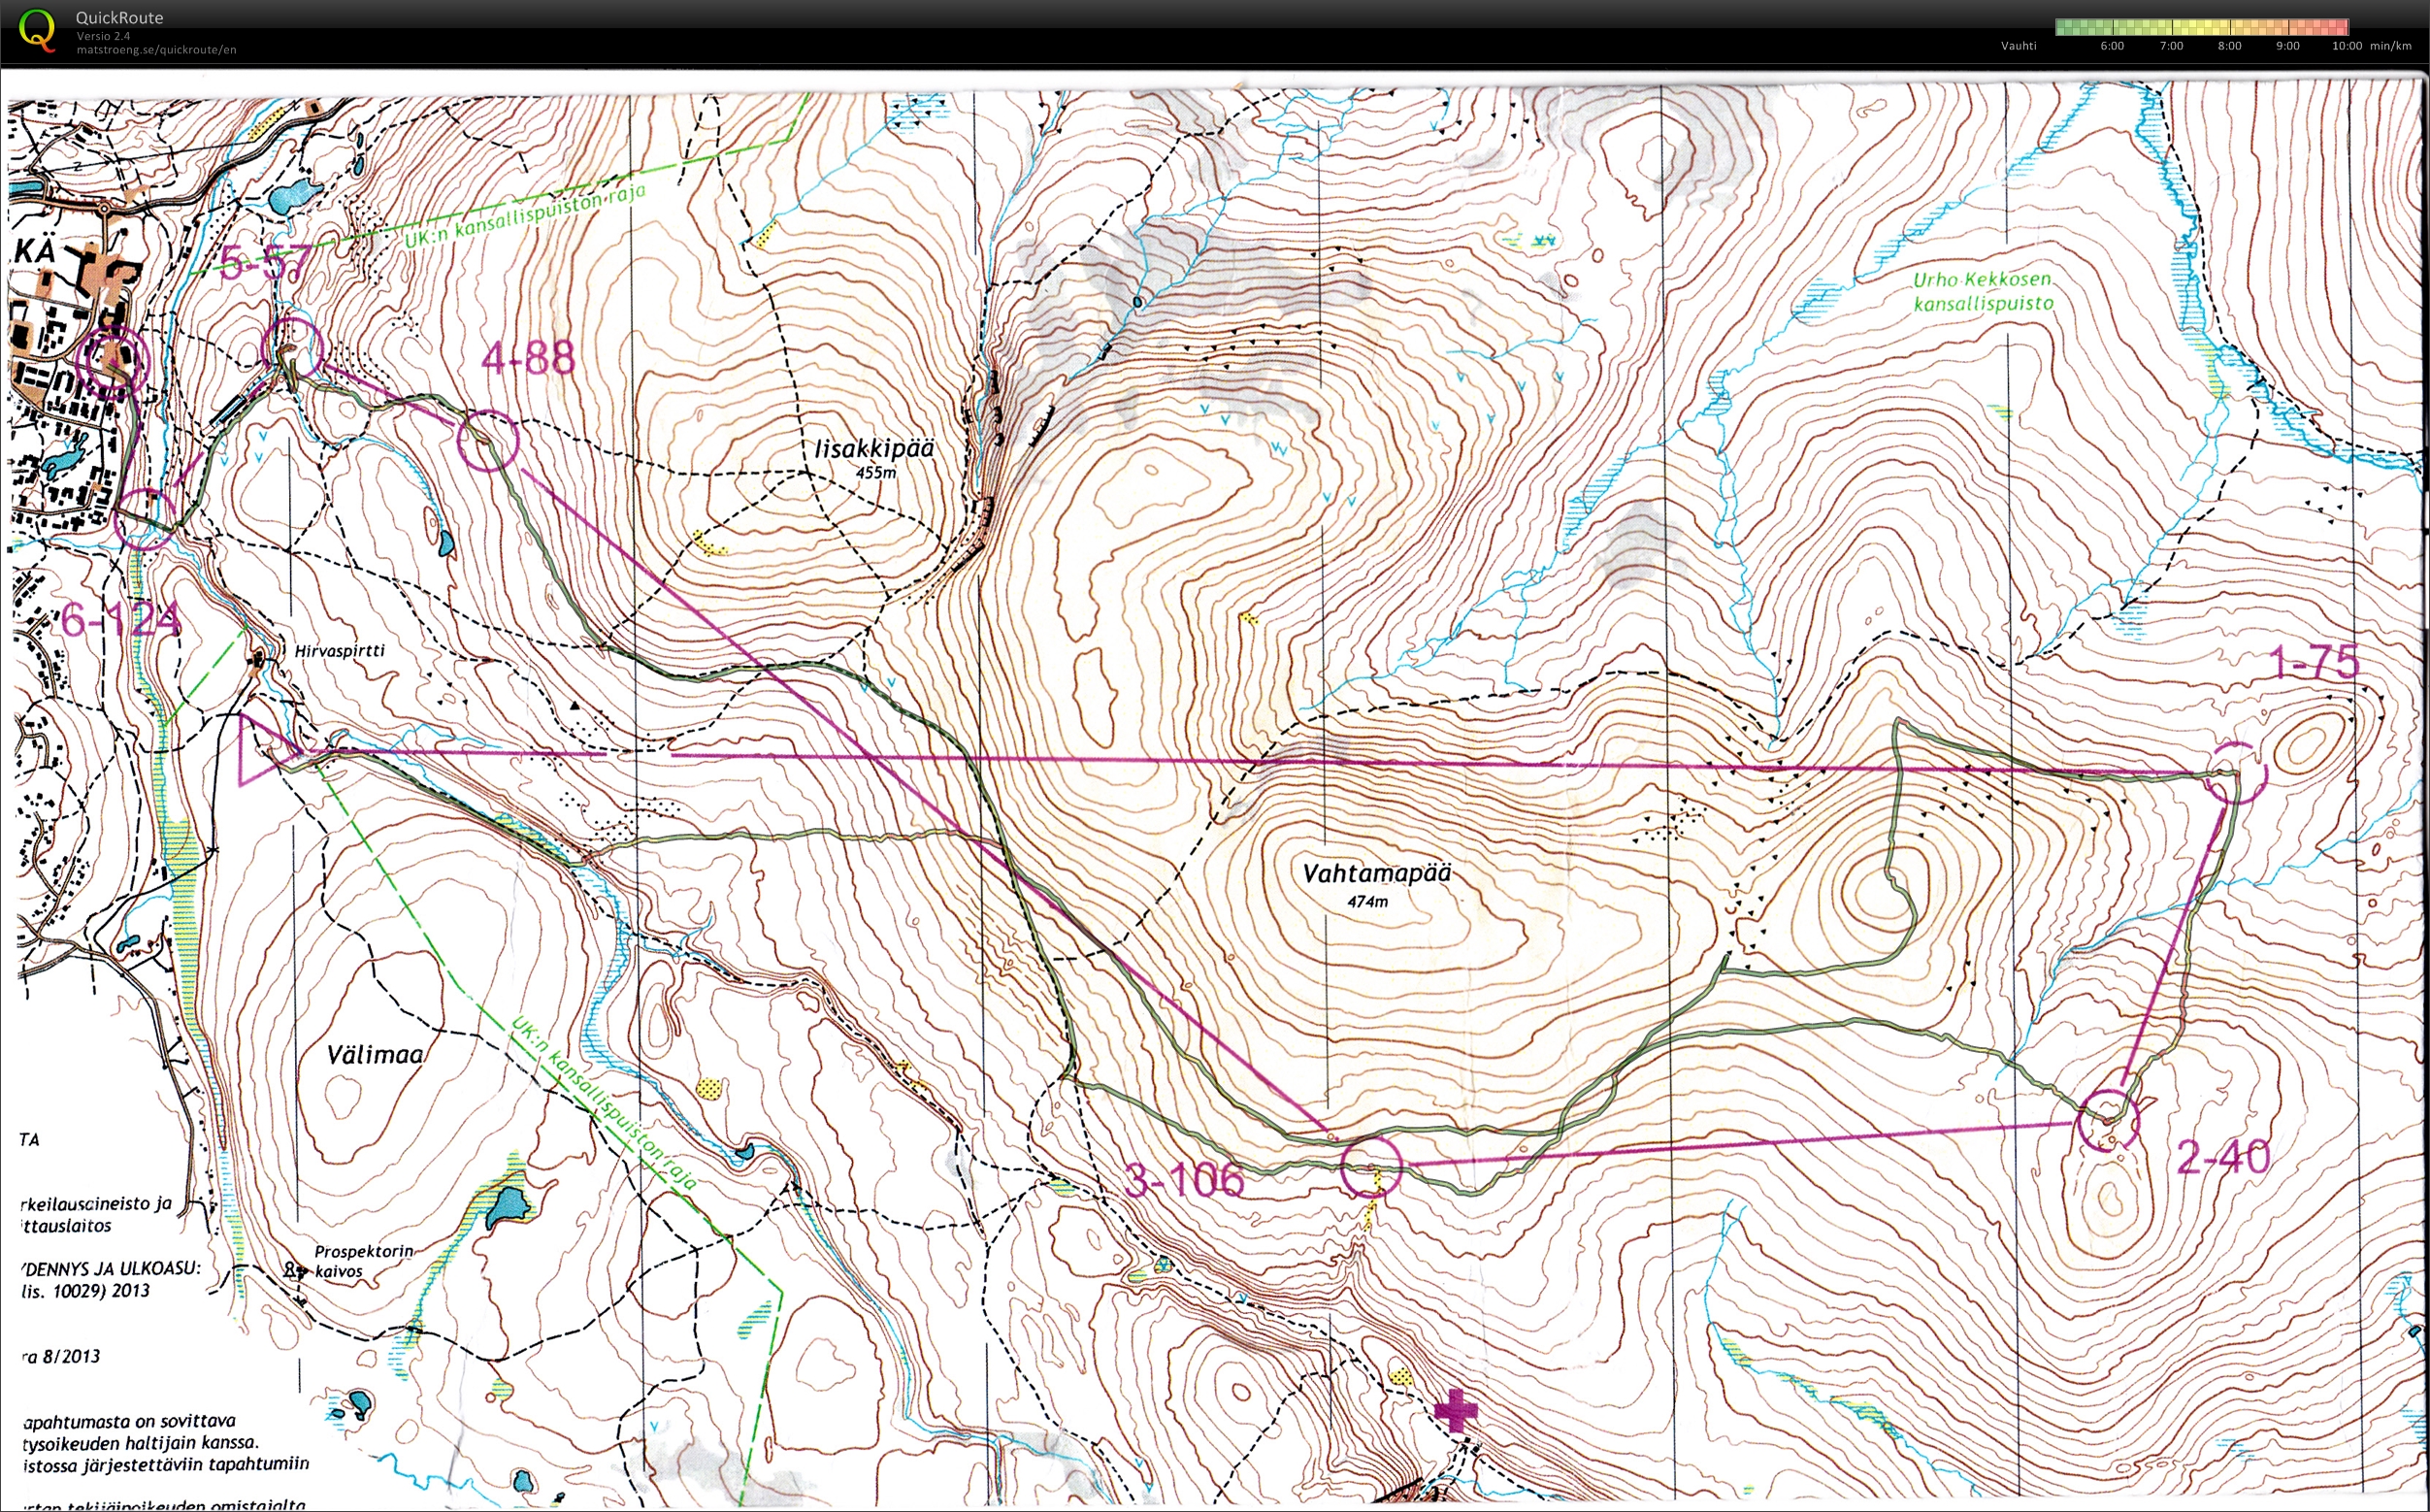Click the 'Vauhti' legend label

pos(2018,46)
